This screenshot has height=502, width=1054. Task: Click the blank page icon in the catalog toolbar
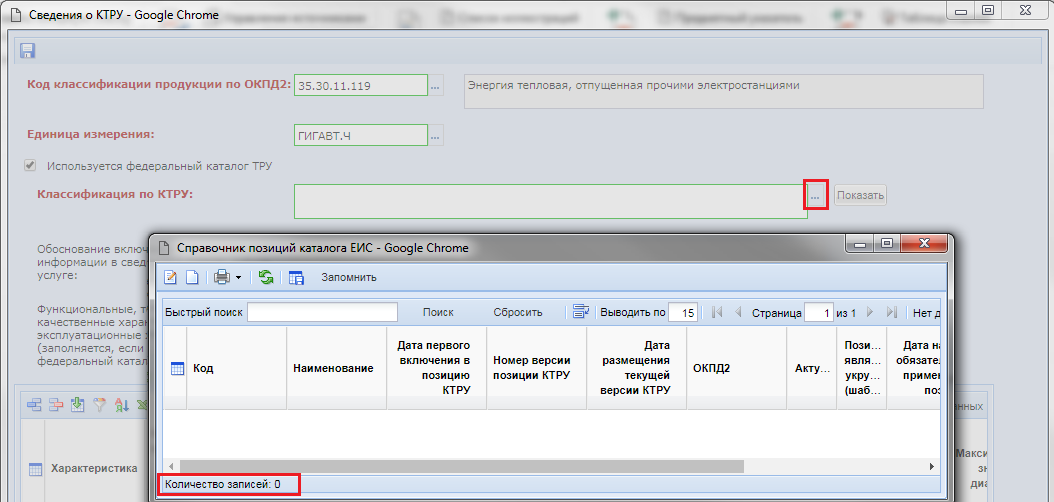(192, 277)
